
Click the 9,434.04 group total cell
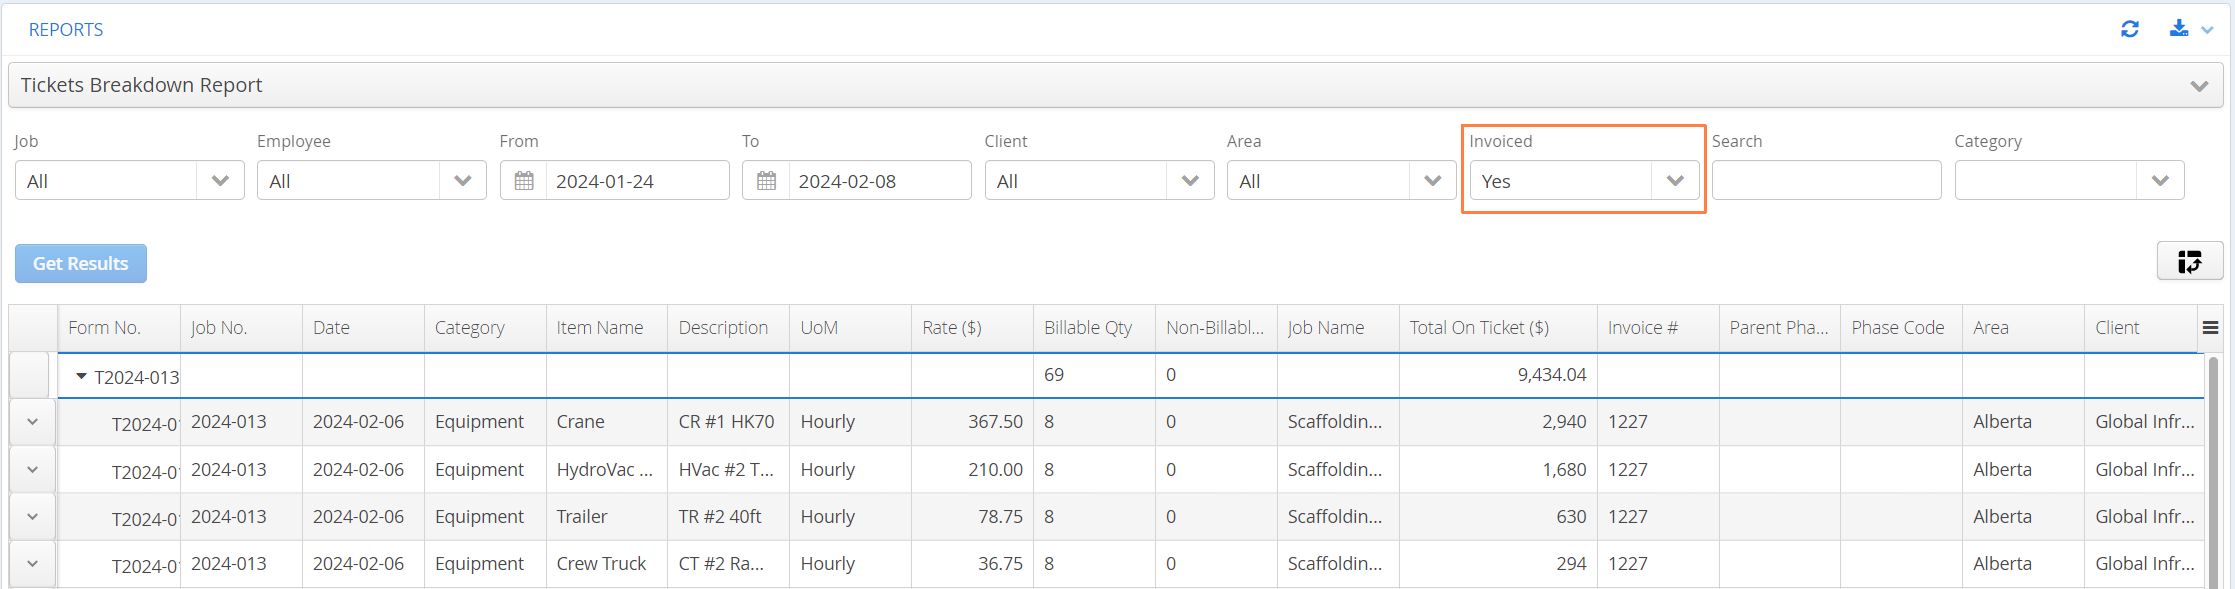coord(1498,375)
